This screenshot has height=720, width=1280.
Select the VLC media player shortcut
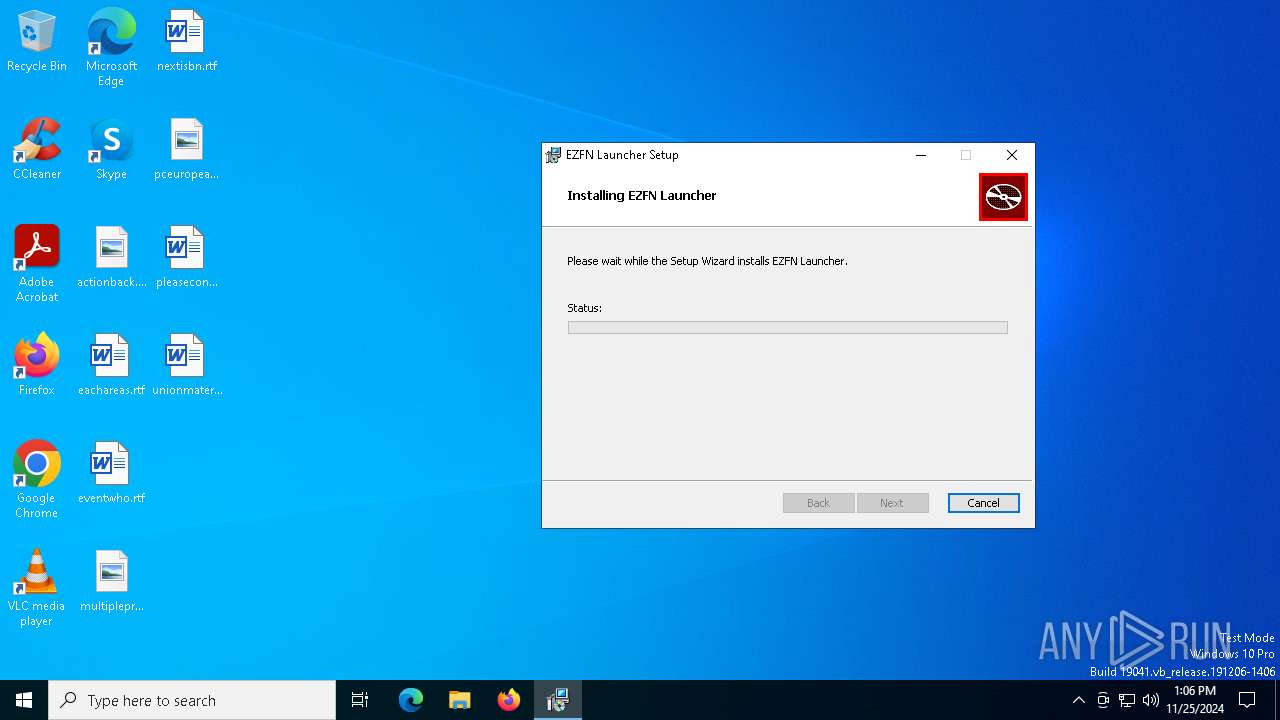click(x=37, y=588)
